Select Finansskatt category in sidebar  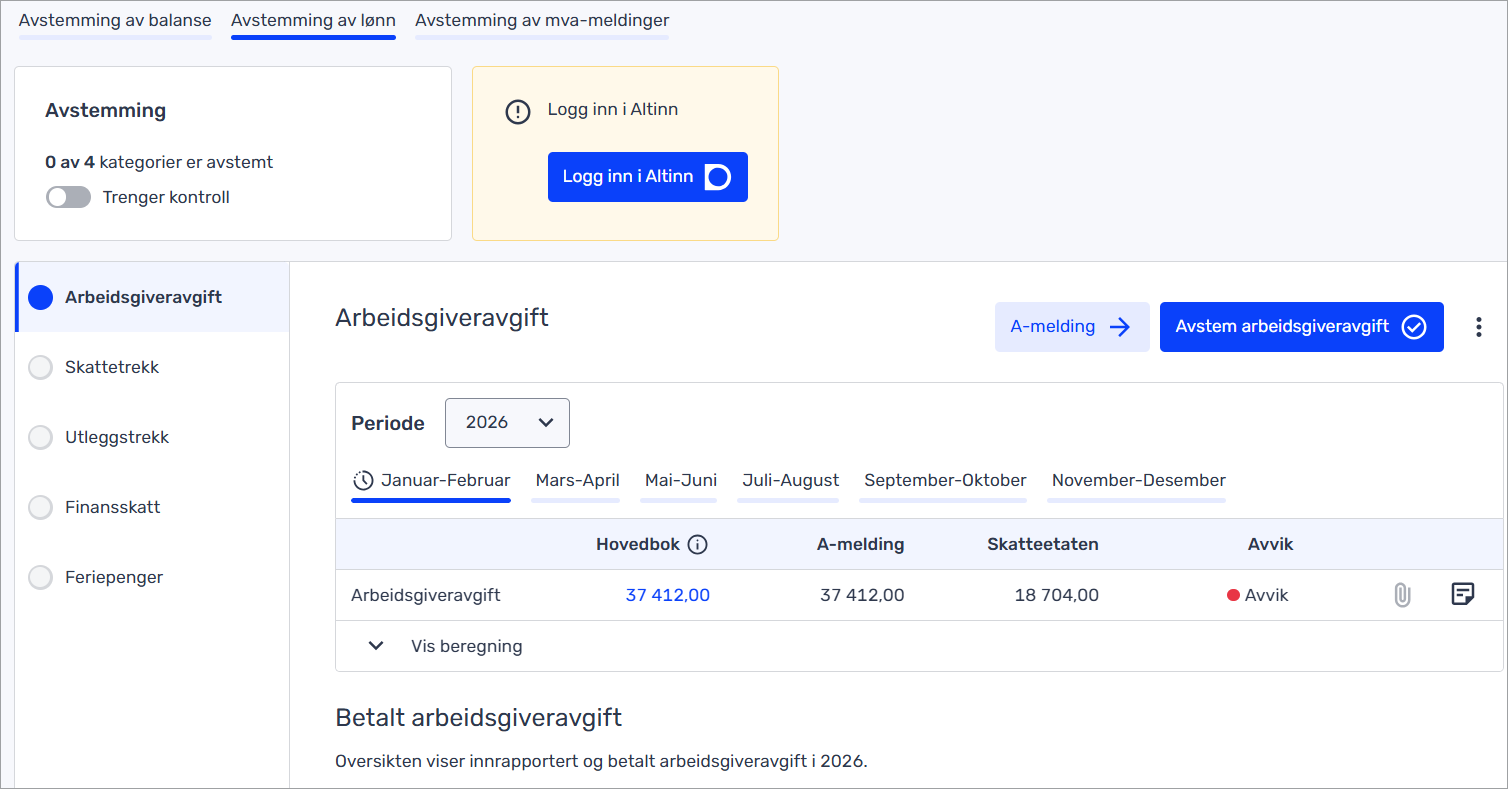click(112, 507)
